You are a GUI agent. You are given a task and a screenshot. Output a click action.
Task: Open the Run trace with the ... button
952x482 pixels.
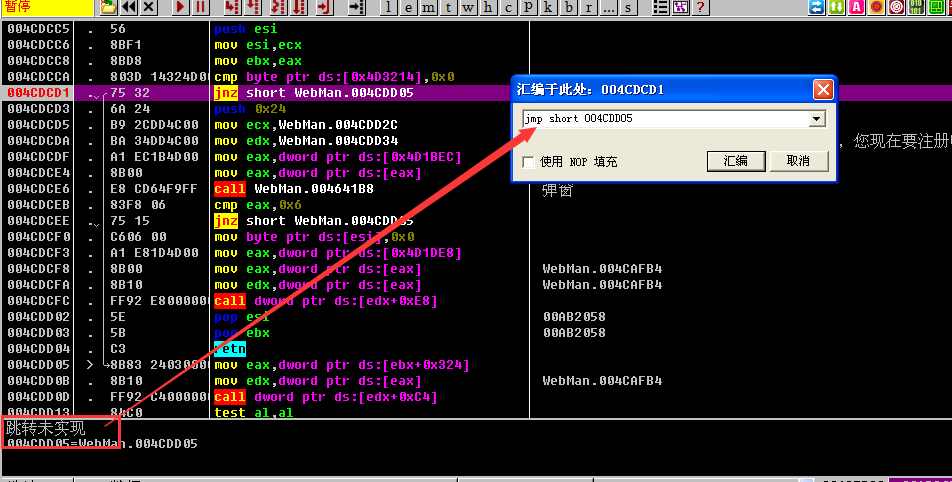(x=608, y=7)
